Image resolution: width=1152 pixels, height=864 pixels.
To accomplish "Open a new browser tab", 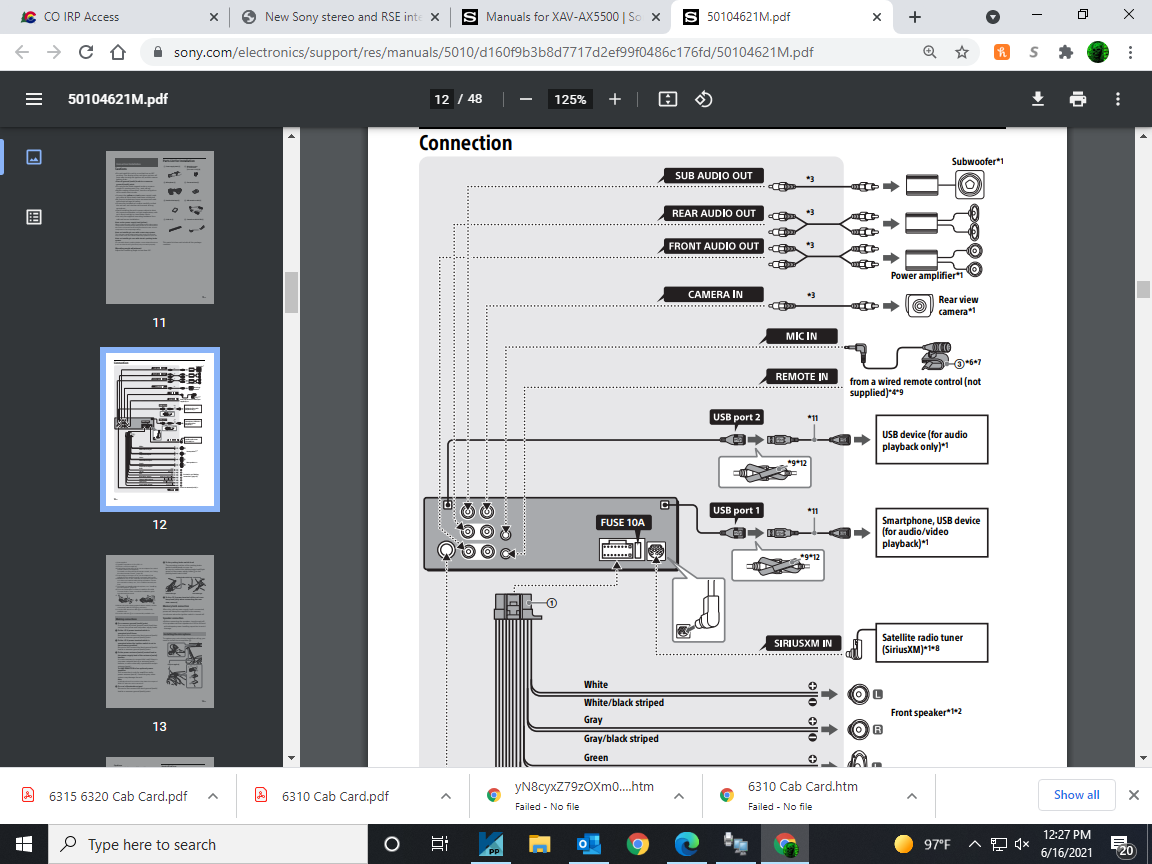I will tap(915, 17).
